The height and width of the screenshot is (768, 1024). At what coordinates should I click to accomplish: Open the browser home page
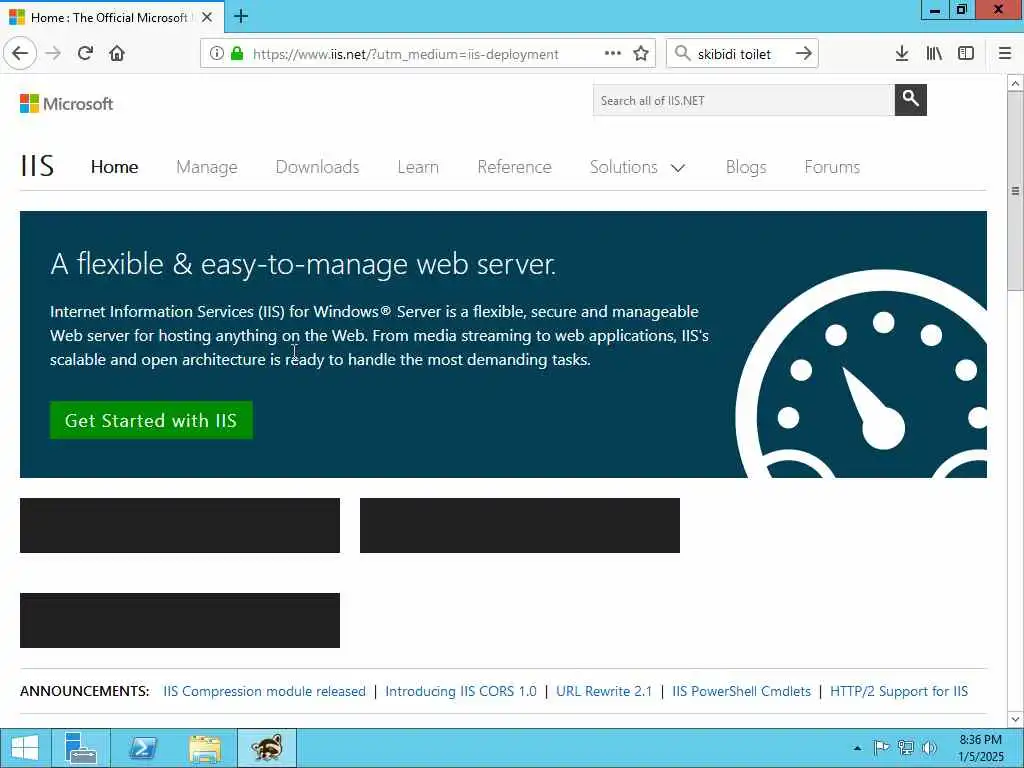[x=117, y=54]
